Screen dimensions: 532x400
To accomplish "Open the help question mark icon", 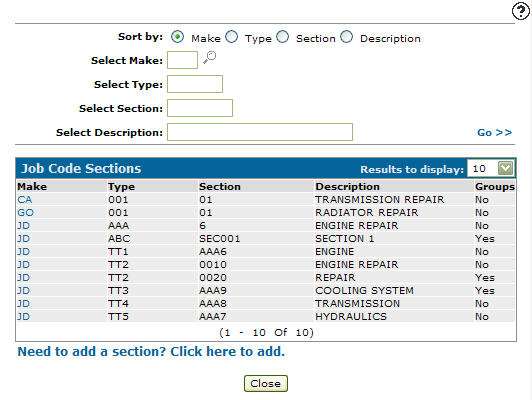I will [x=521, y=11].
